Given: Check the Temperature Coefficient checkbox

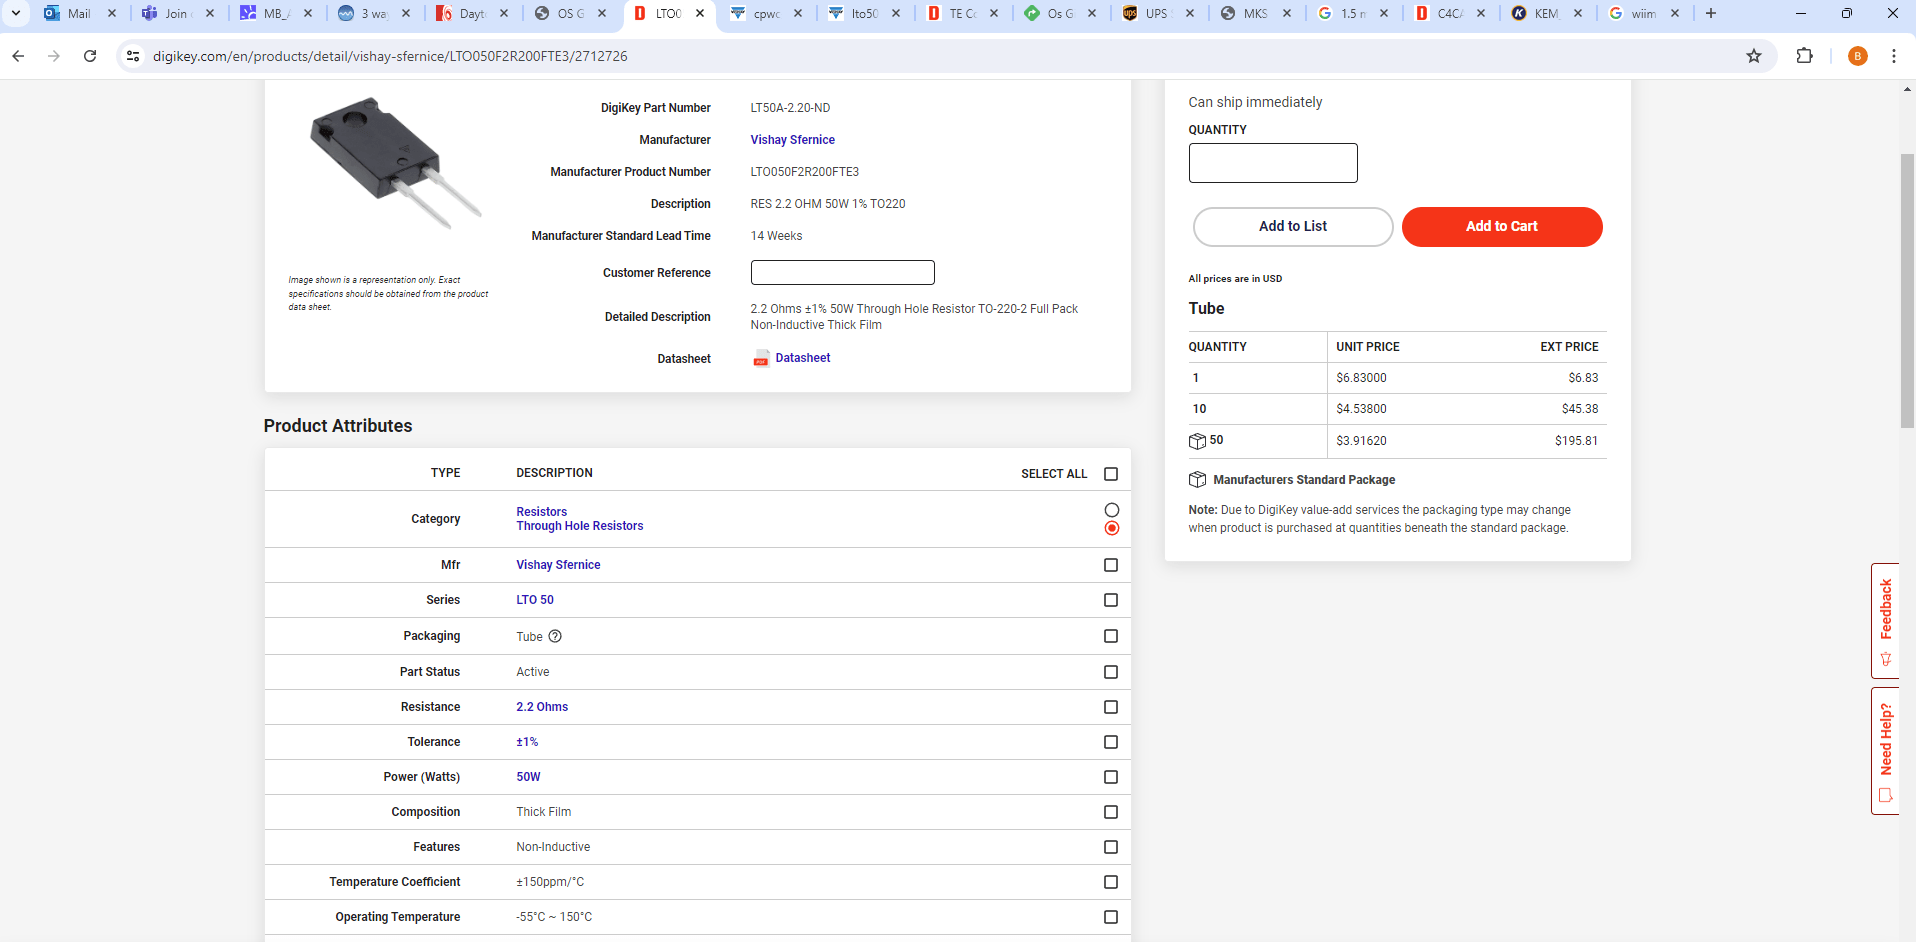Looking at the screenshot, I should [1111, 882].
